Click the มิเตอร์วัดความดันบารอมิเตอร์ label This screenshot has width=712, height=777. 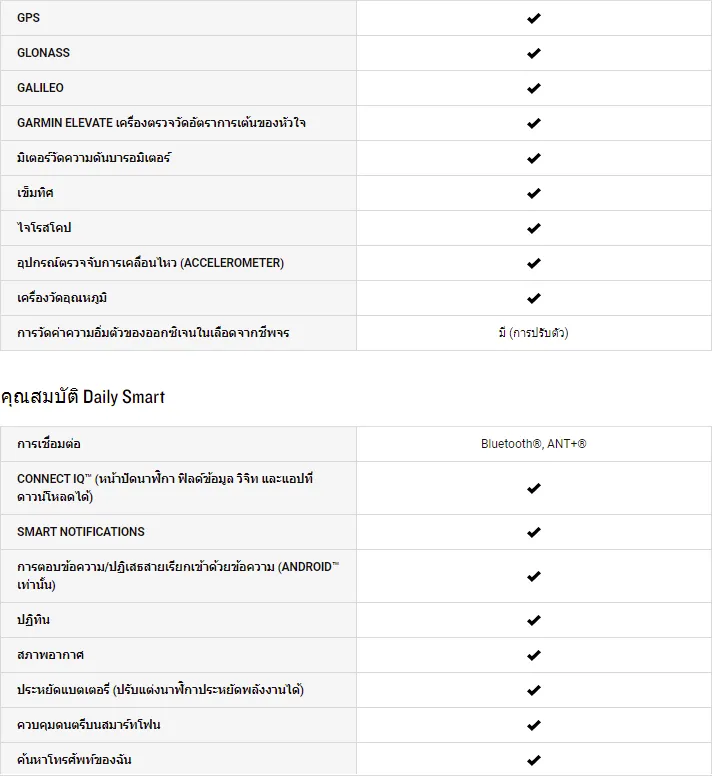94,158
